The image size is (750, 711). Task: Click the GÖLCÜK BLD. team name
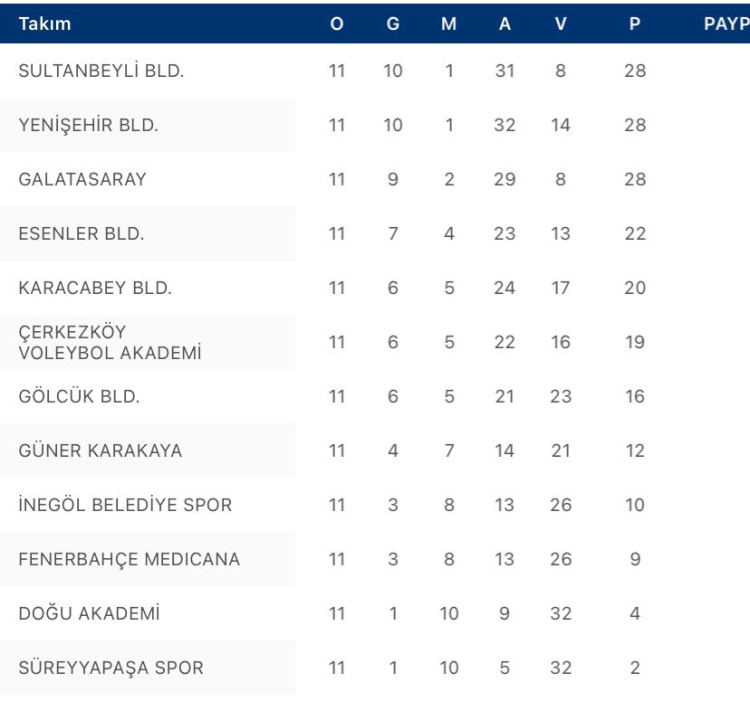(79, 396)
